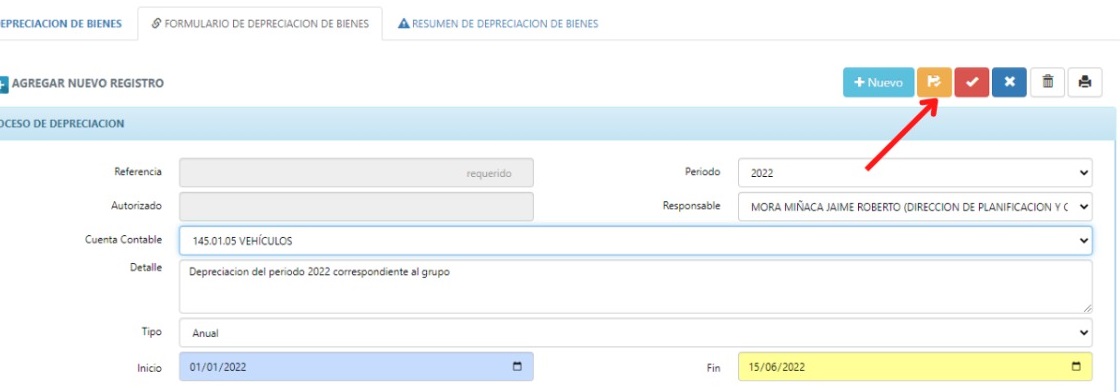Open the Periodo dropdown showing 2022
Screen dimensions: 1120x392
915,173
